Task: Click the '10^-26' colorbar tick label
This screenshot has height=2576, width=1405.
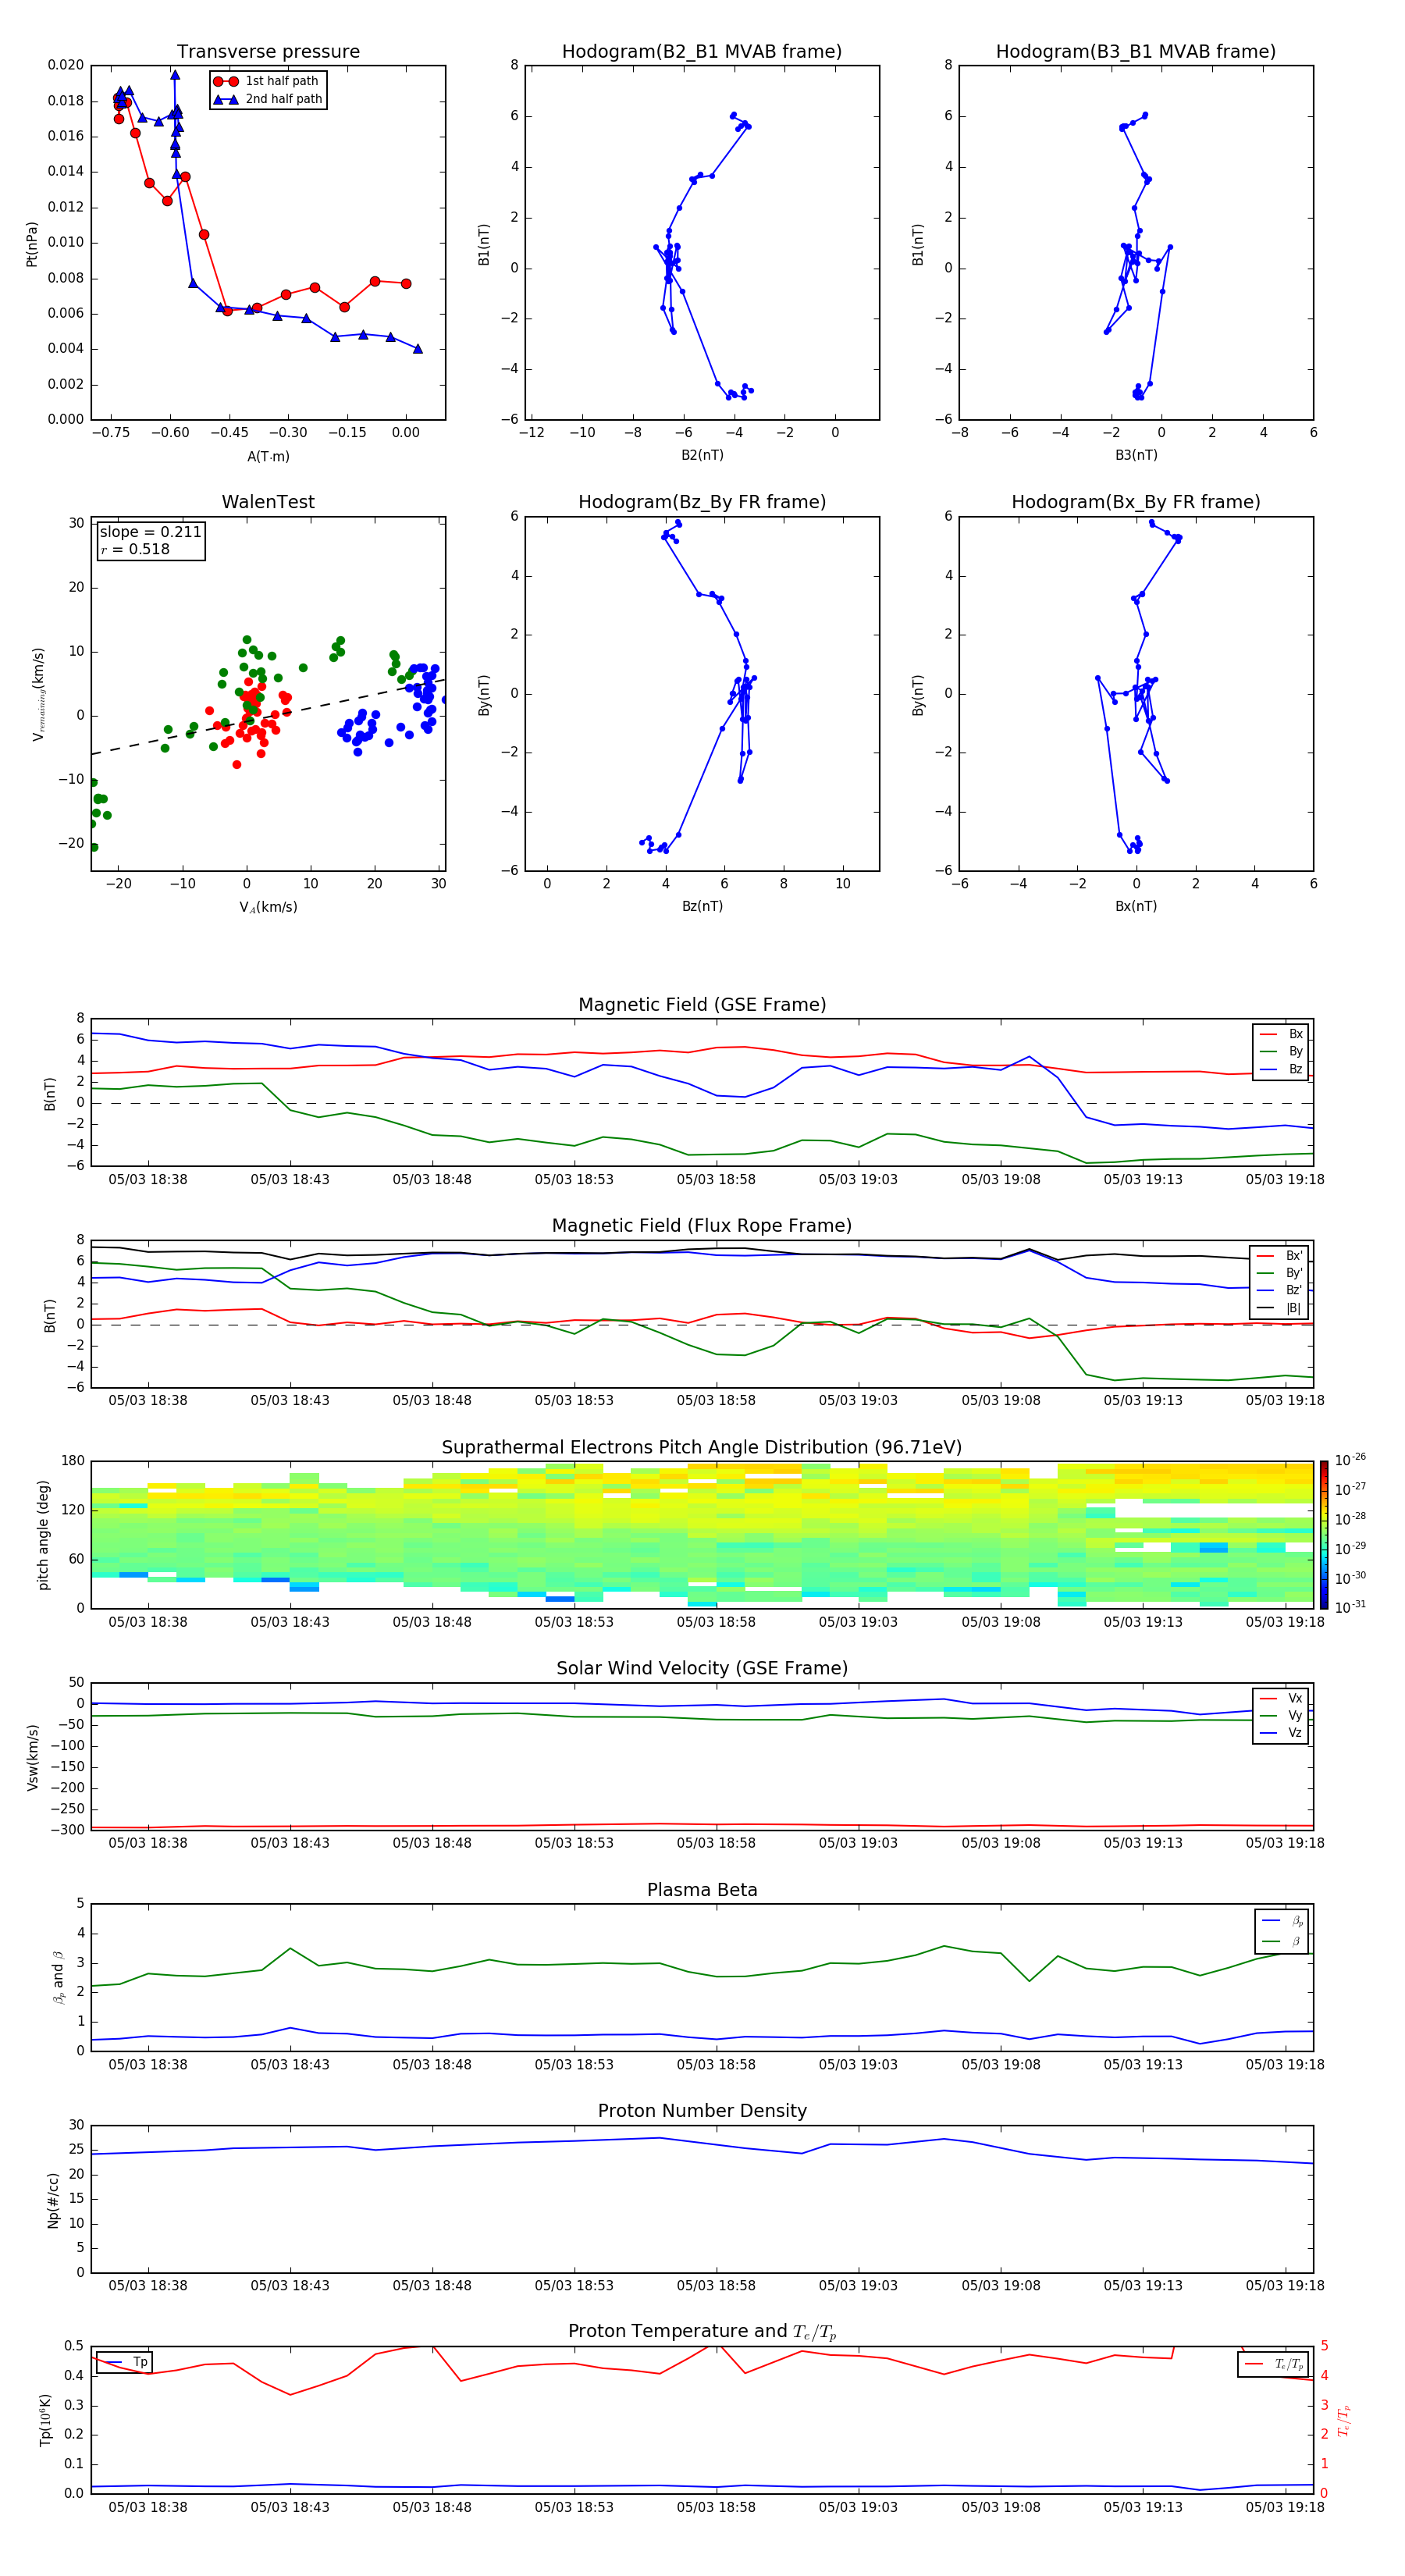Action: point(1350,1460)
